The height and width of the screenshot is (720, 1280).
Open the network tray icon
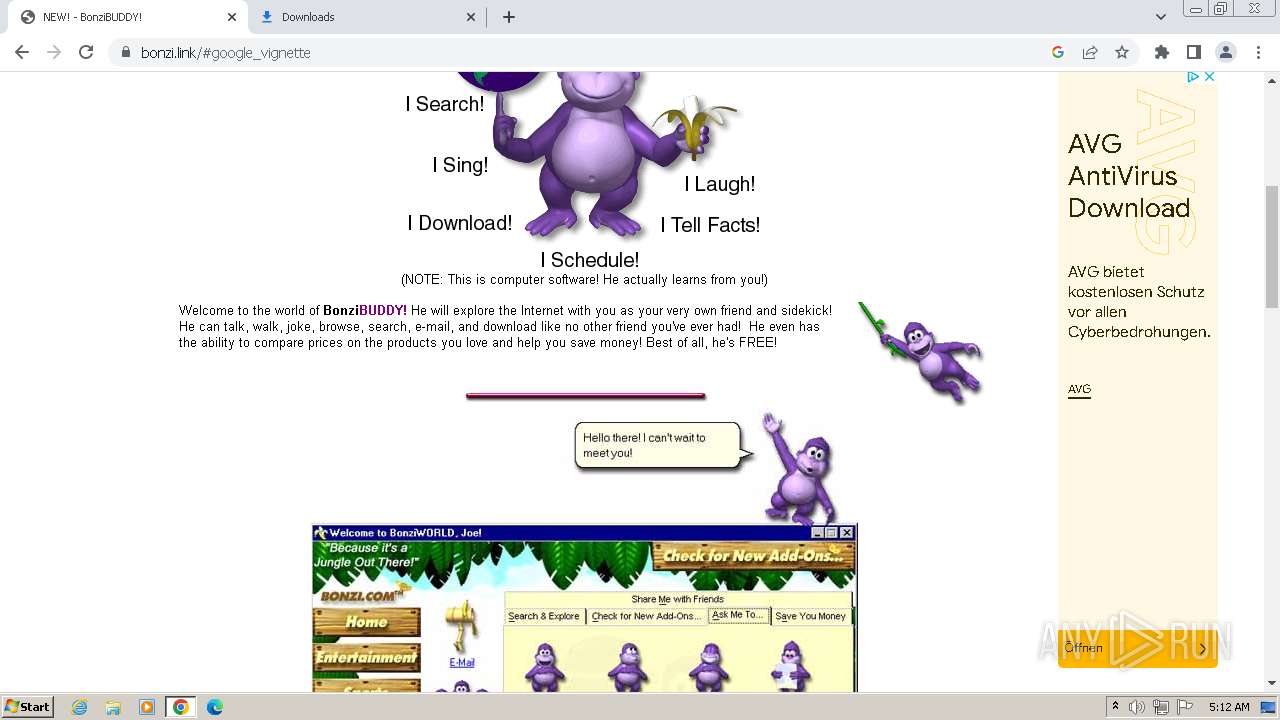[1161, 707]
